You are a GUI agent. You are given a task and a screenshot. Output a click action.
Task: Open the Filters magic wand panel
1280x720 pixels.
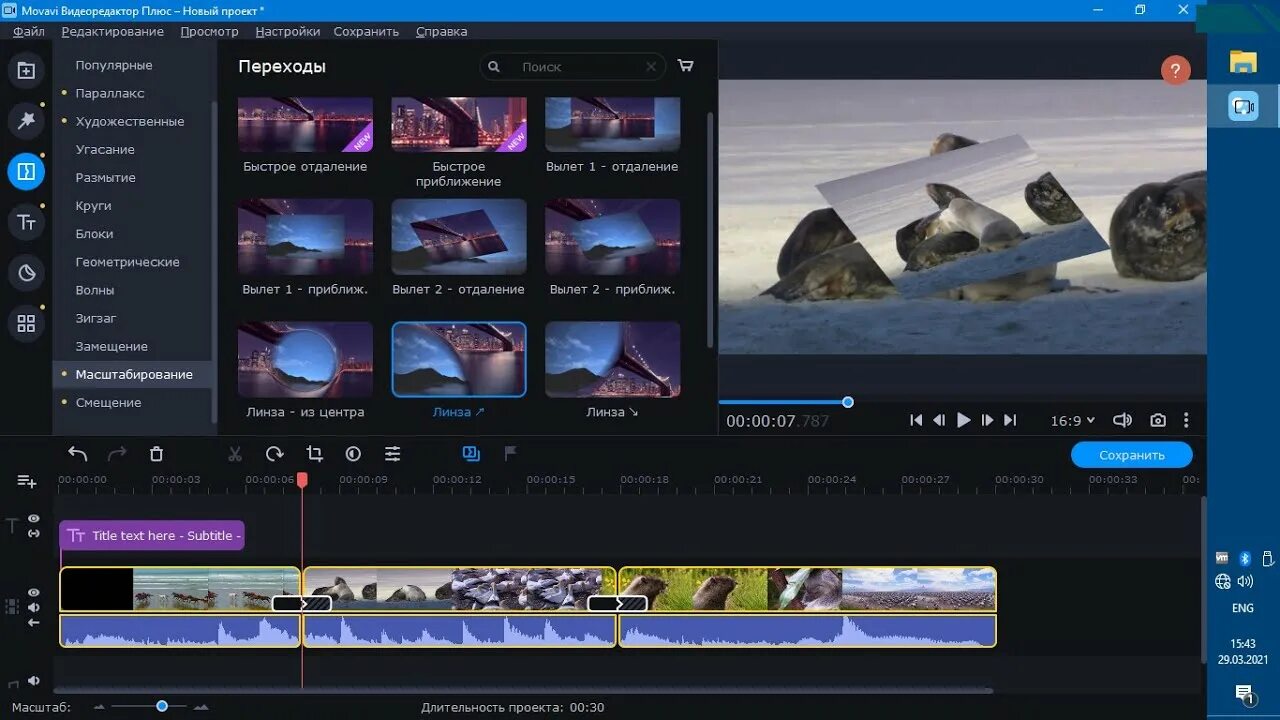pos(26,121)
